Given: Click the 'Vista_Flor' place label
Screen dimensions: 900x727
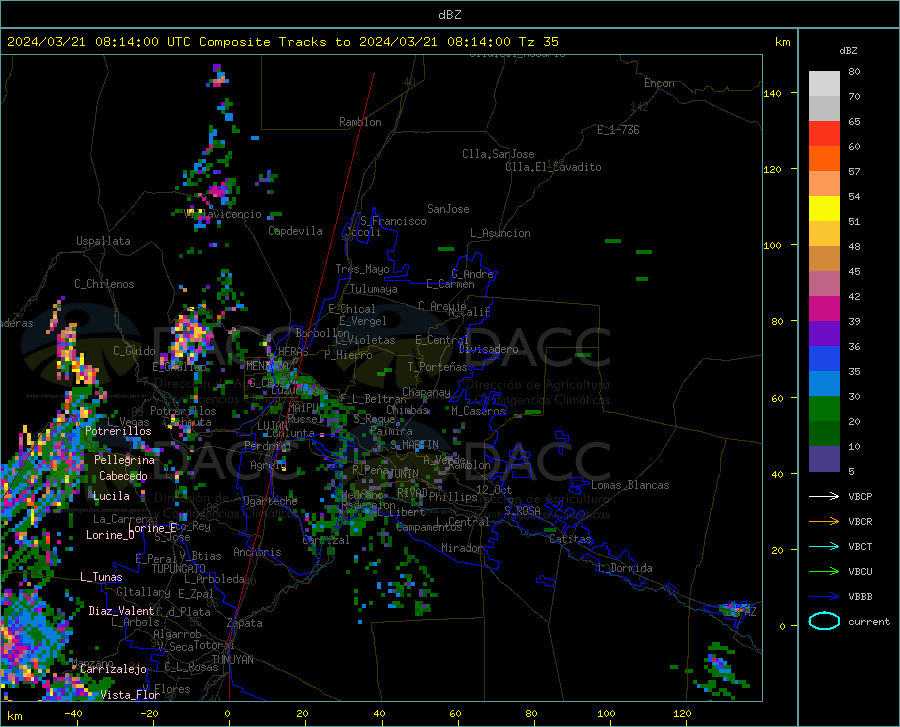Looking at the screenshot, I should 130,695.
